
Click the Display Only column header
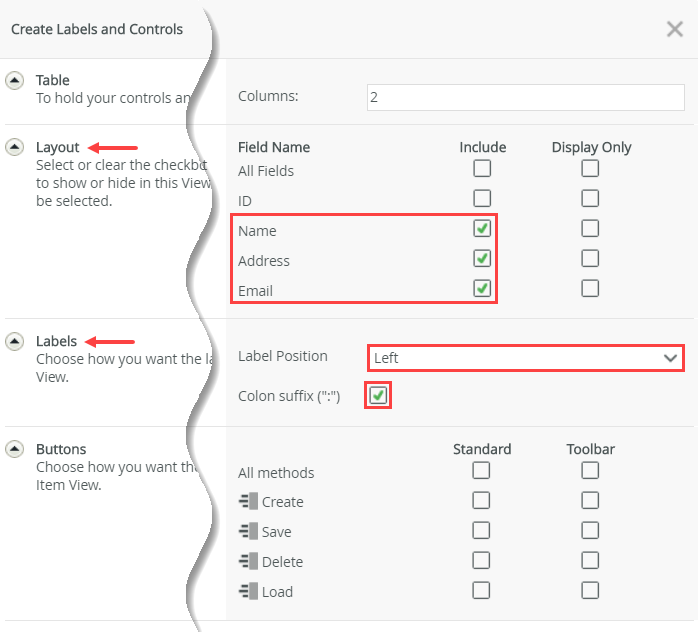pyautogui.click(x=591, y=148)
